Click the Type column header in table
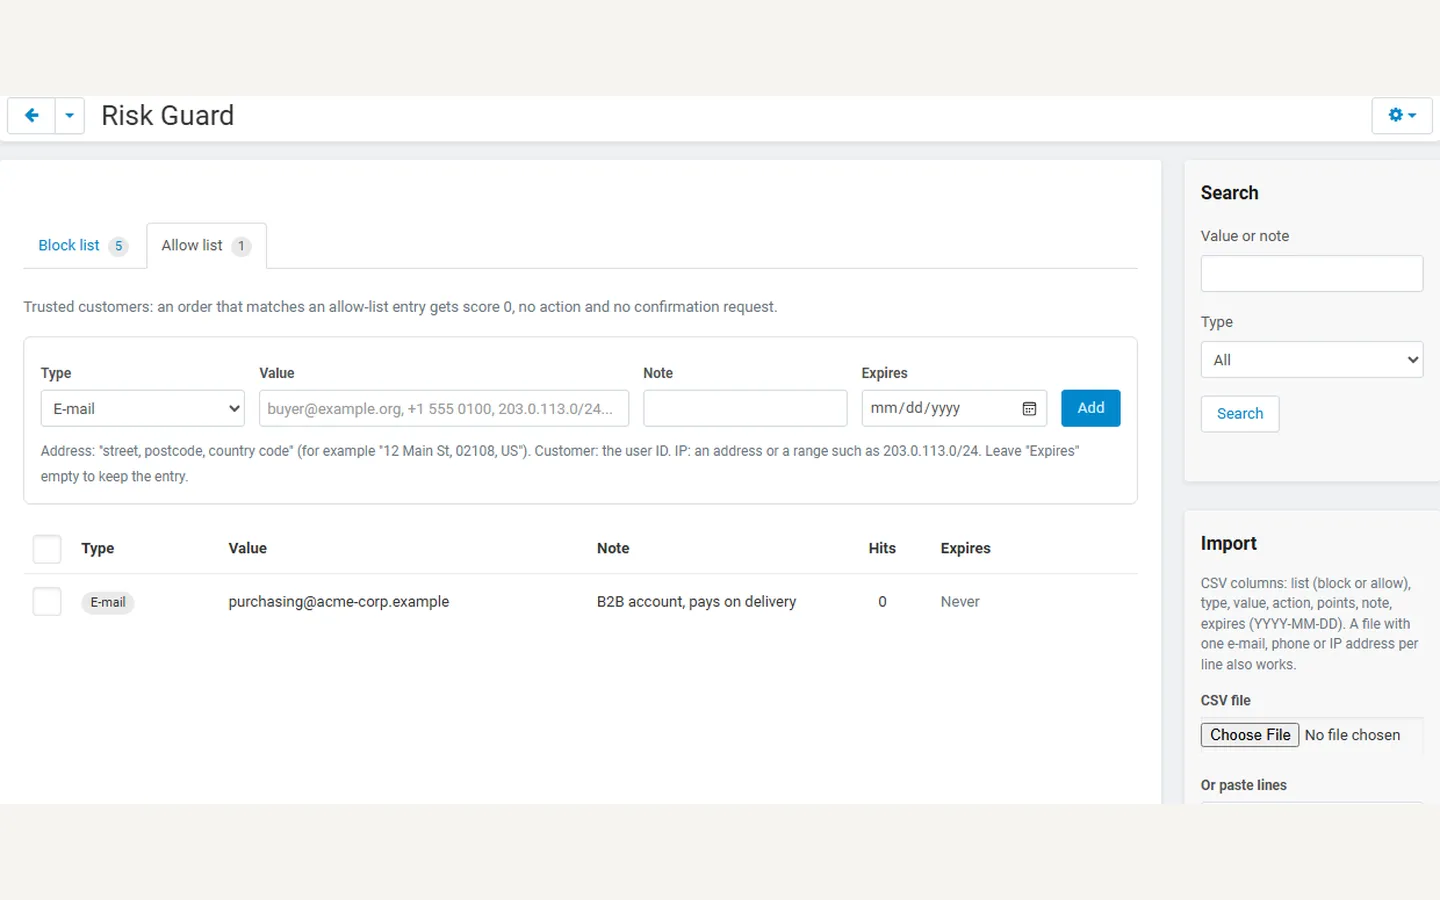 (98, 548)
